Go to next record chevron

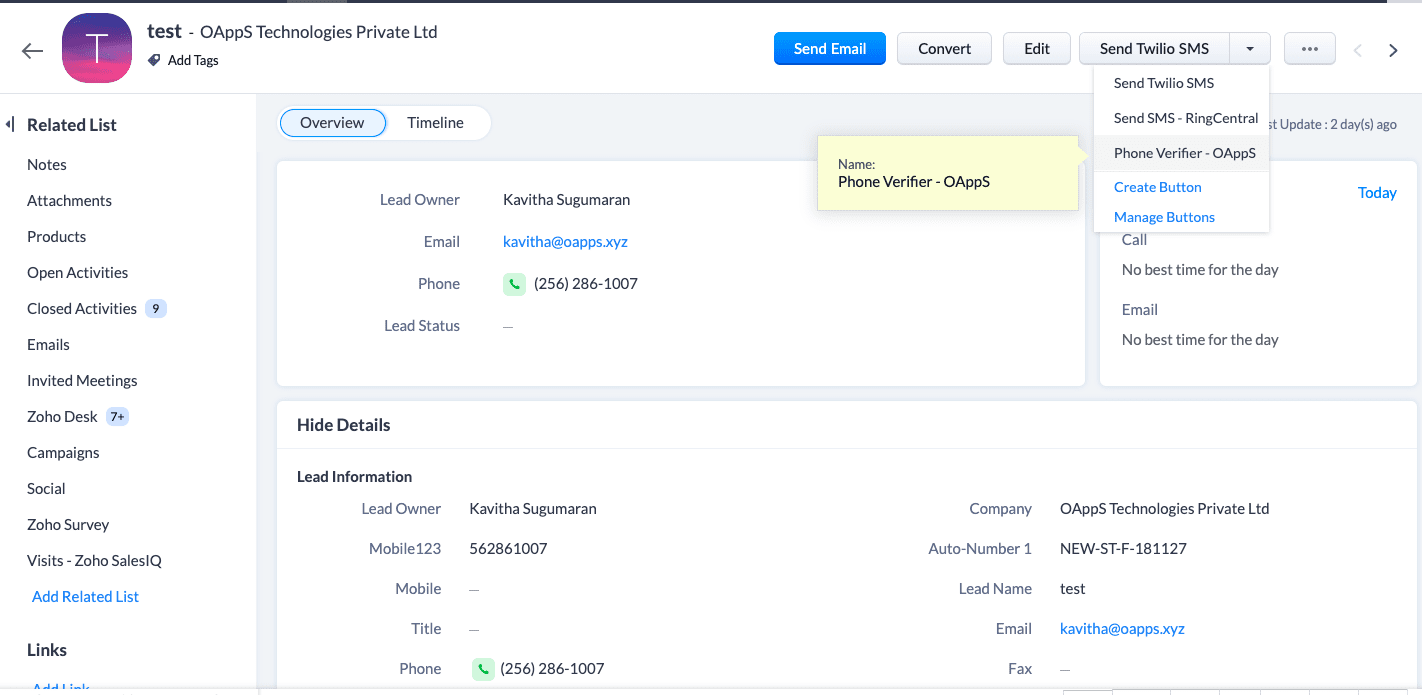1393,50
